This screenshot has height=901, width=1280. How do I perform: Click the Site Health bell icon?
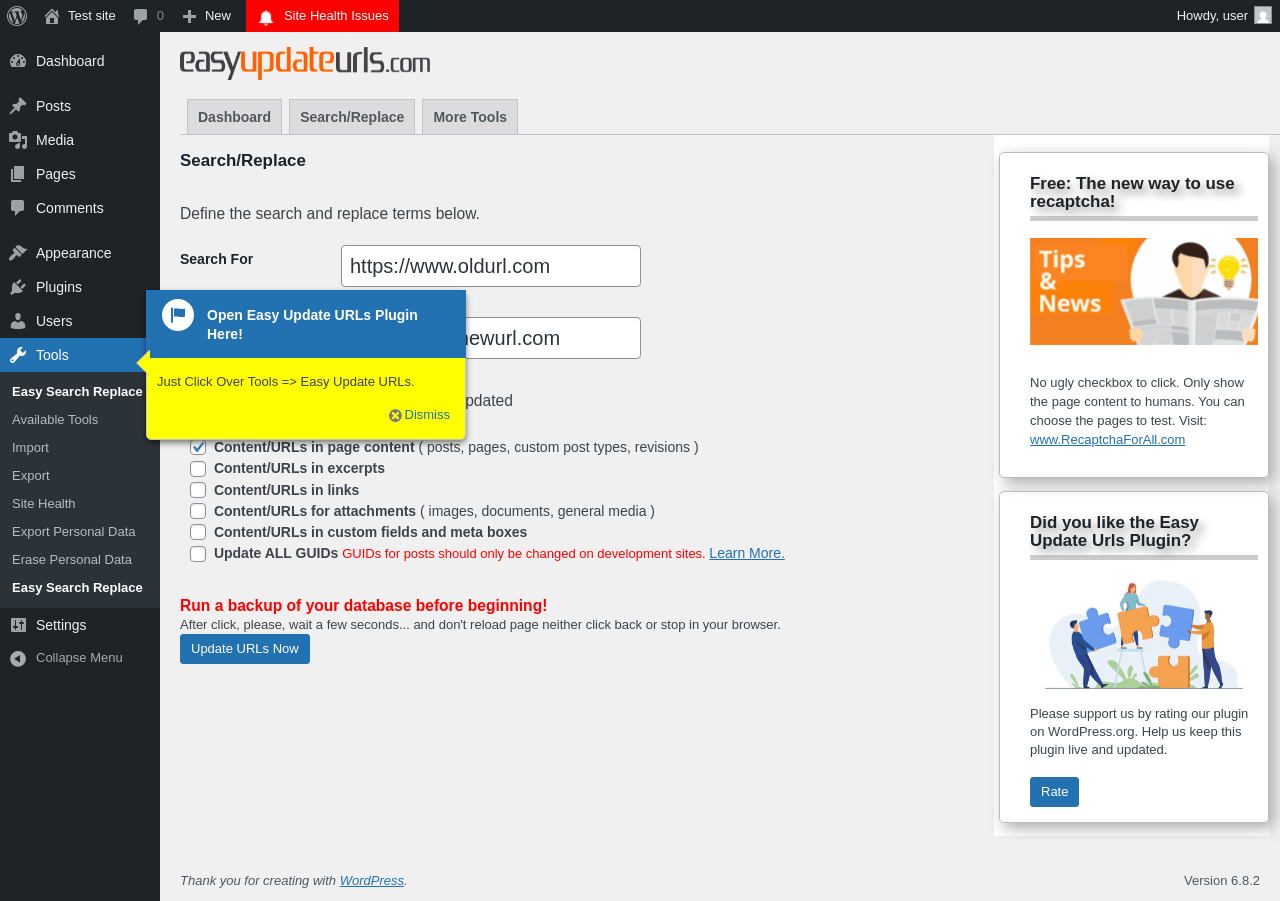coord(266,17)
